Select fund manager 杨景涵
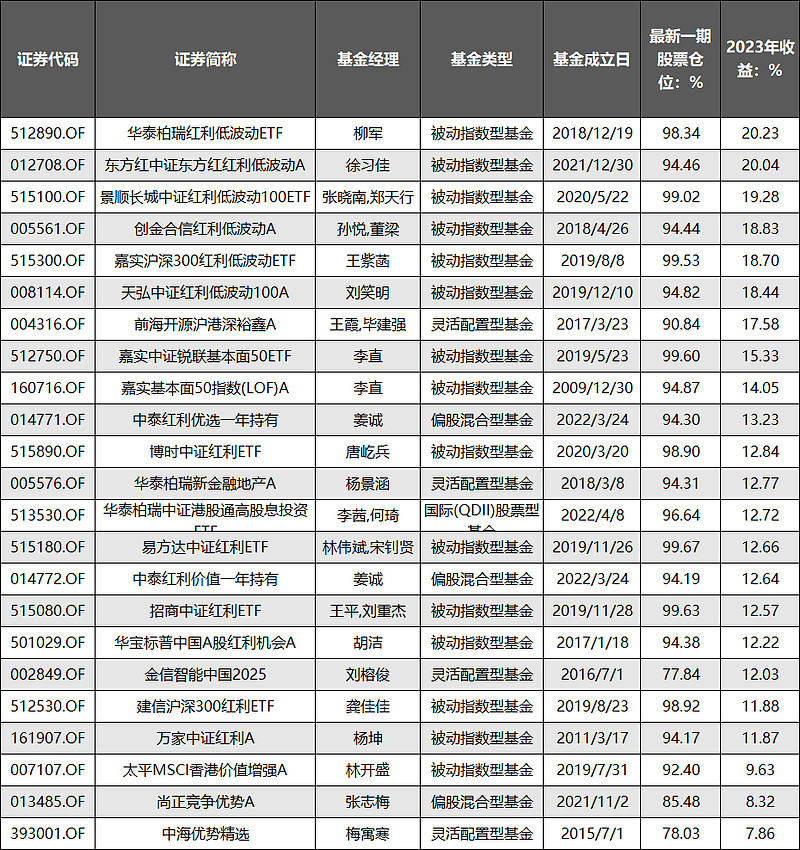This screenshot has height=850, width=800. [x=368, y=484]
